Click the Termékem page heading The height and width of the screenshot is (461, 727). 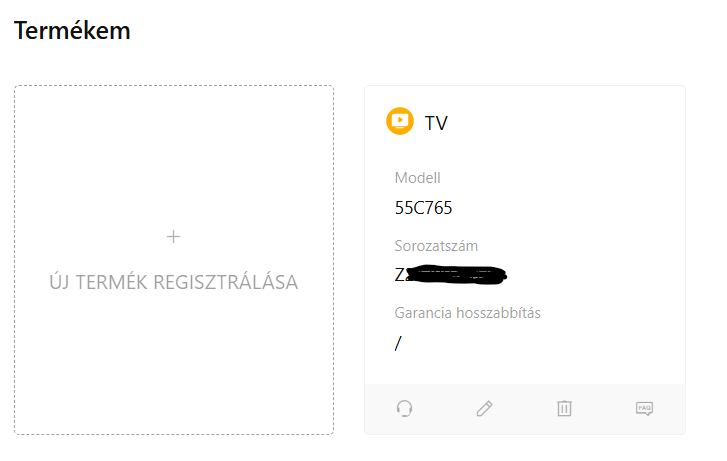pyautogui.click(x=72, y=31)
